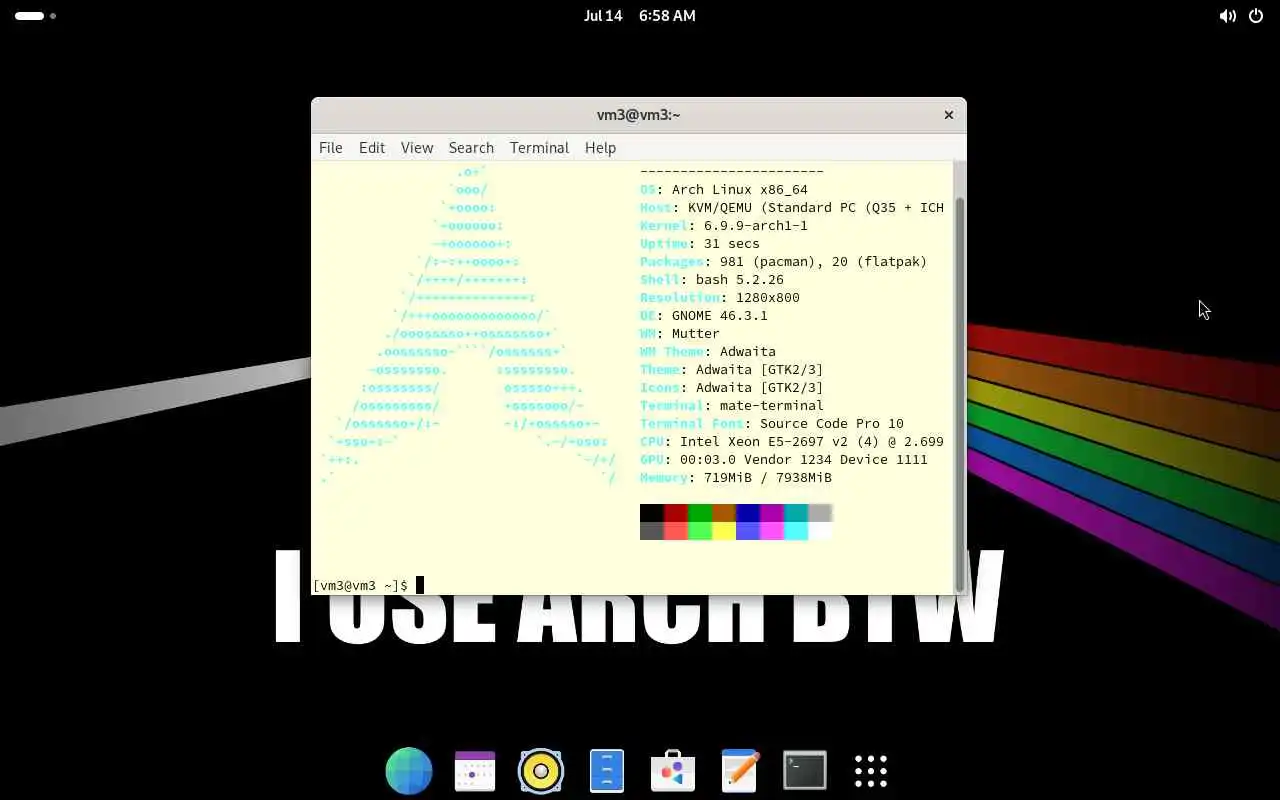Open the File menu in terminal

330,147
